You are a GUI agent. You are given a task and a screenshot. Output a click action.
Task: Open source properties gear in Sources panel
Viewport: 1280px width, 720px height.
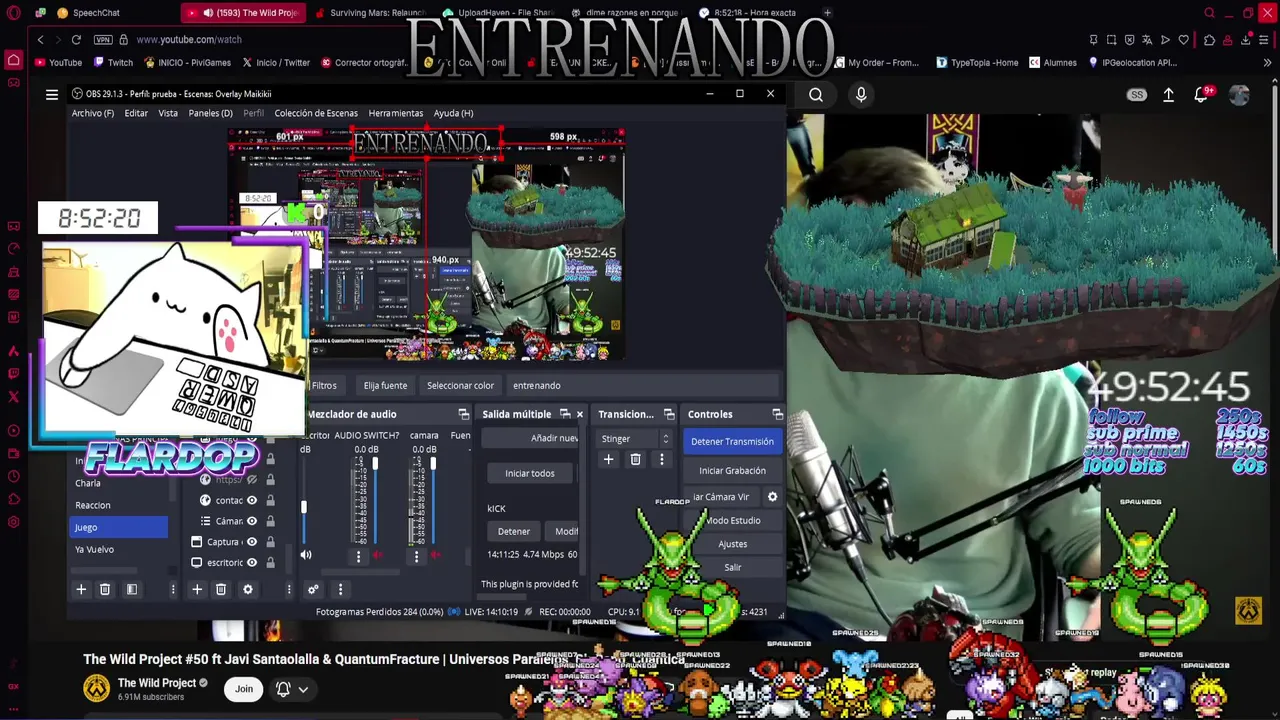248,589
